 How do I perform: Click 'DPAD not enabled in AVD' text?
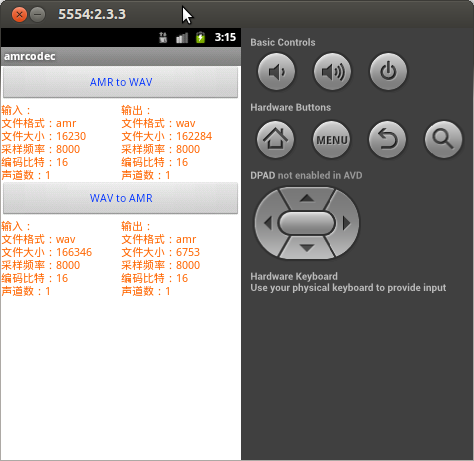coord(306,175)
